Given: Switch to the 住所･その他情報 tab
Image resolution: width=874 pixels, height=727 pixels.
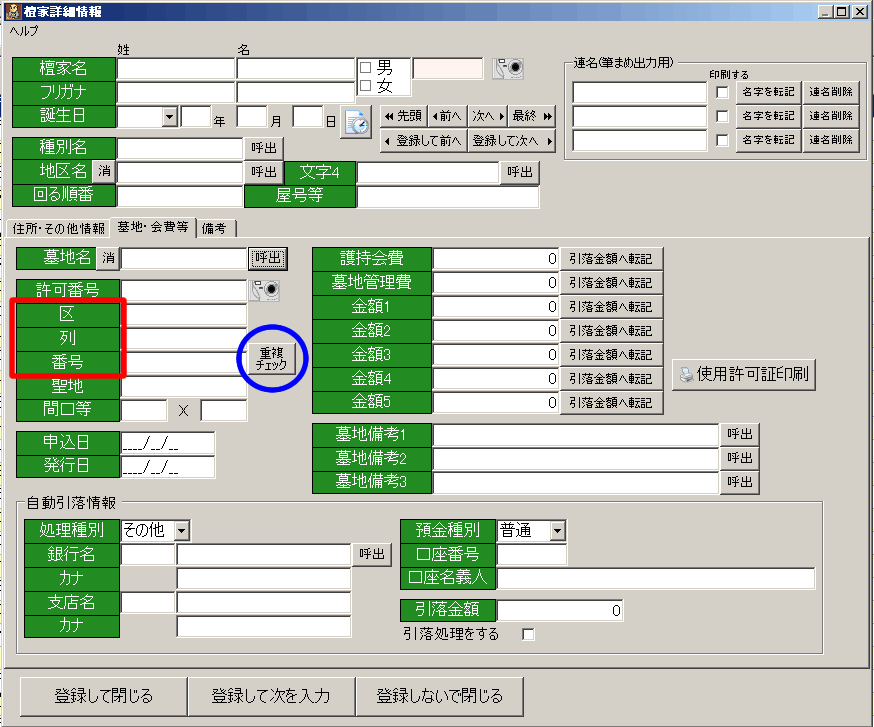Looking at the screenshot, I should pyautogui.click(x=58, y=229).
